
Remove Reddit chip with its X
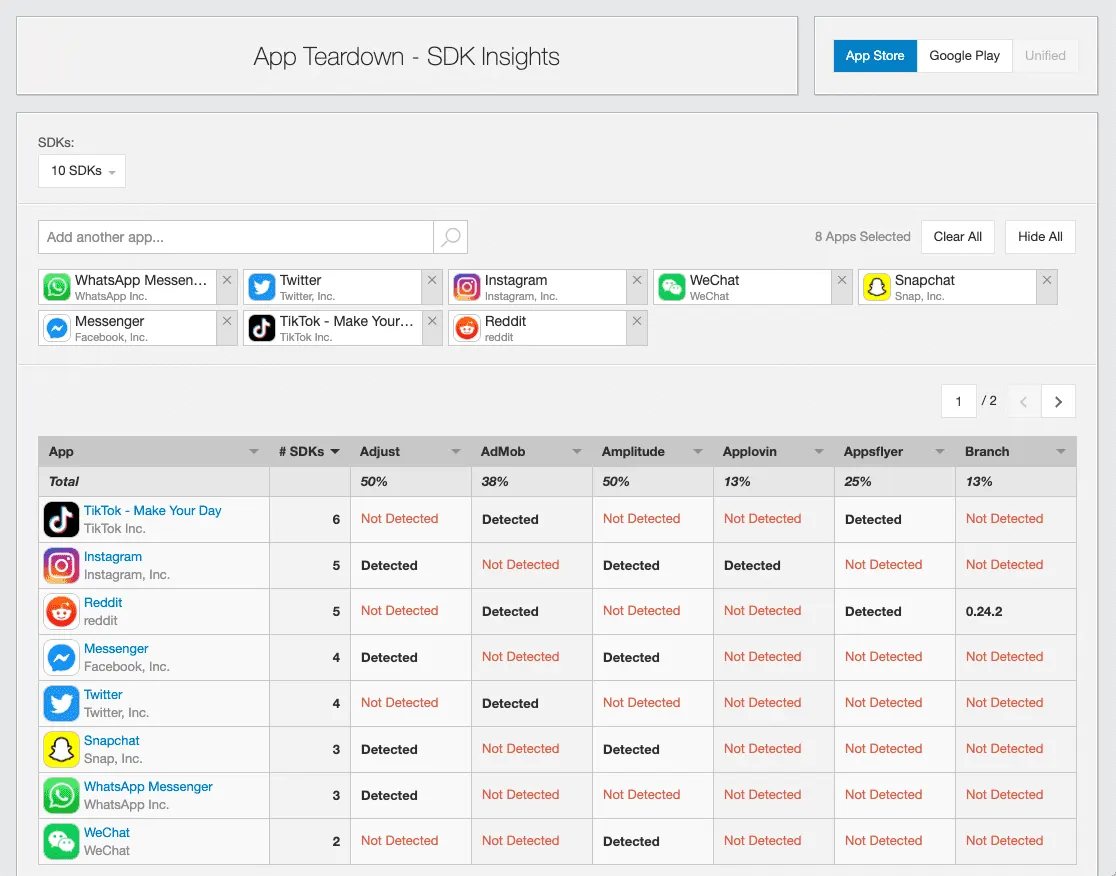[x=637, y=321]
